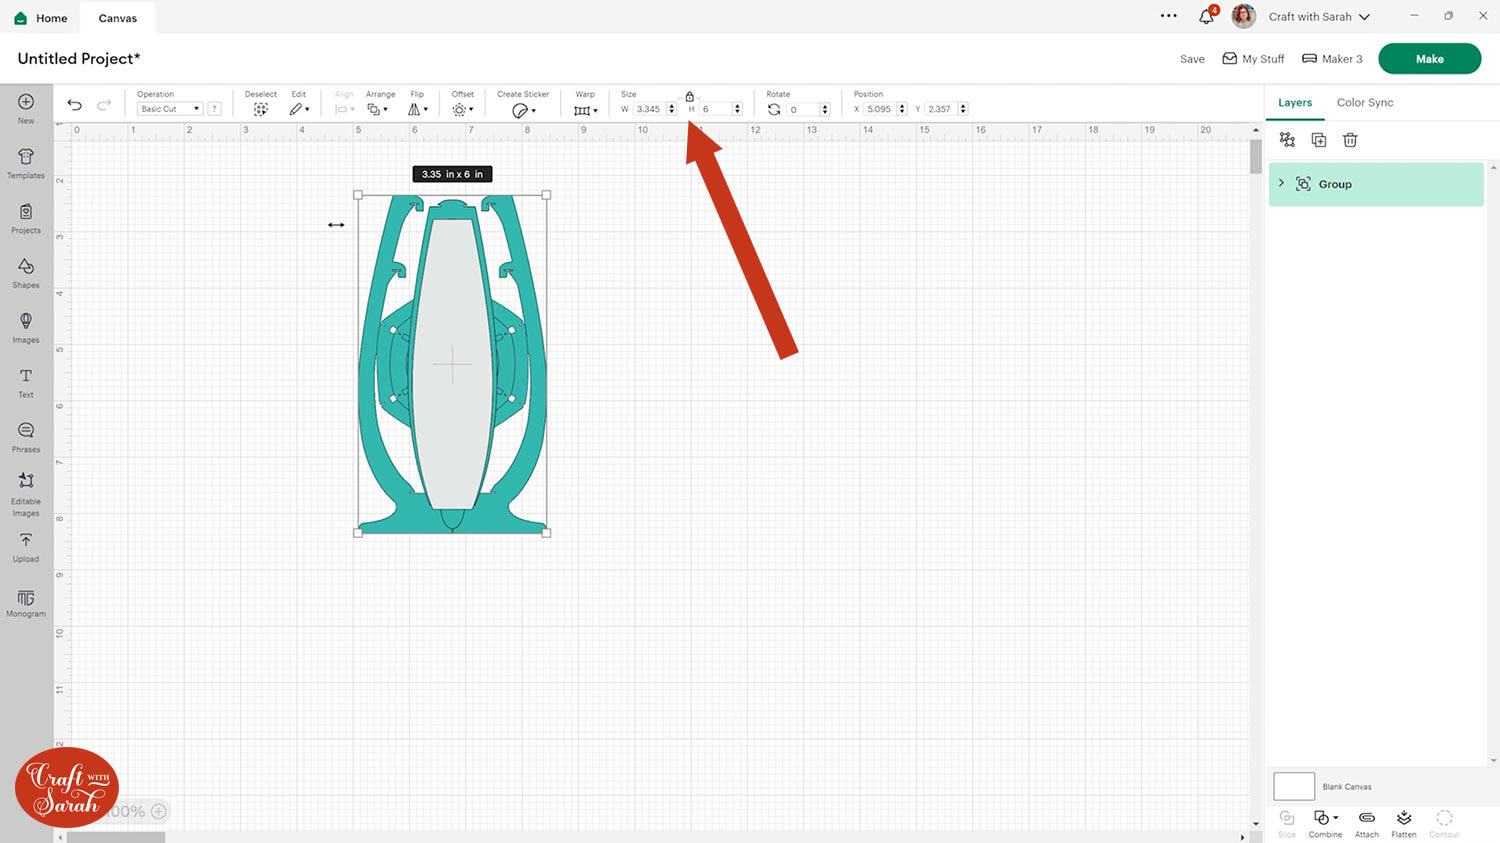Expand the Group layer chevron
Image resolution: width=1500 pixels, height=843 pixels.
click(1281, 184)
